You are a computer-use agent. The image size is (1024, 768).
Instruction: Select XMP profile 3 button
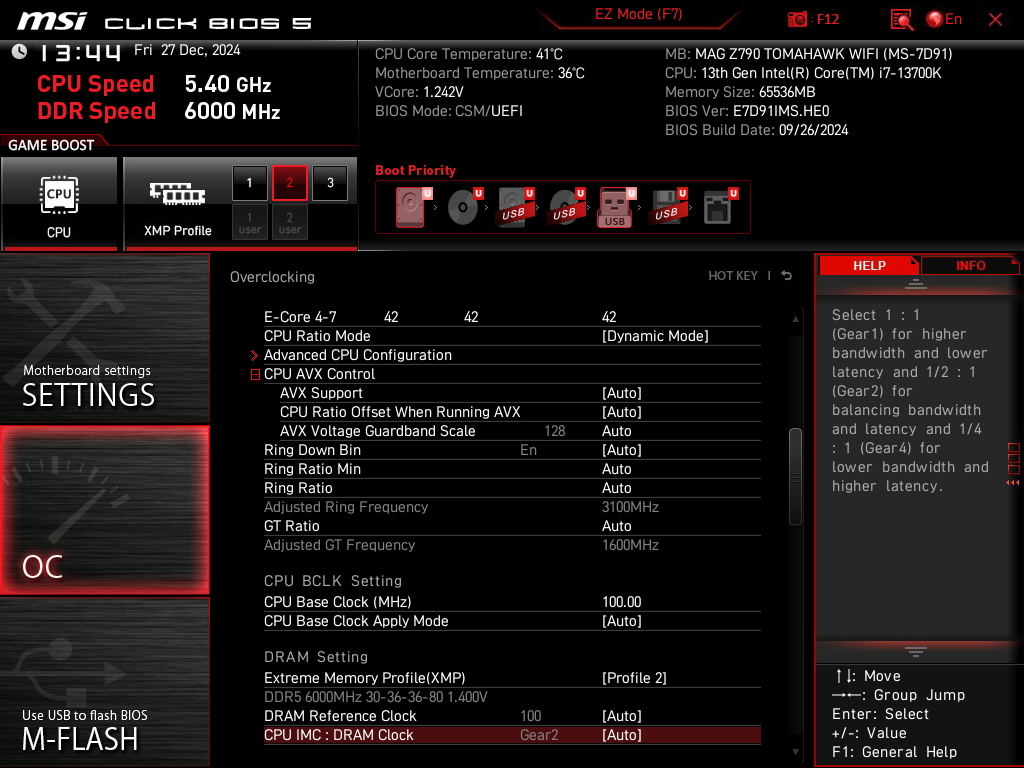point(330,183)
